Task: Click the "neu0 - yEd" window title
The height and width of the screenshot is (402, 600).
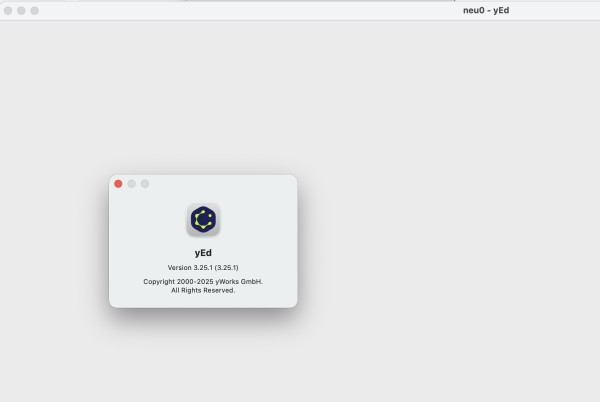Action: 488,9
